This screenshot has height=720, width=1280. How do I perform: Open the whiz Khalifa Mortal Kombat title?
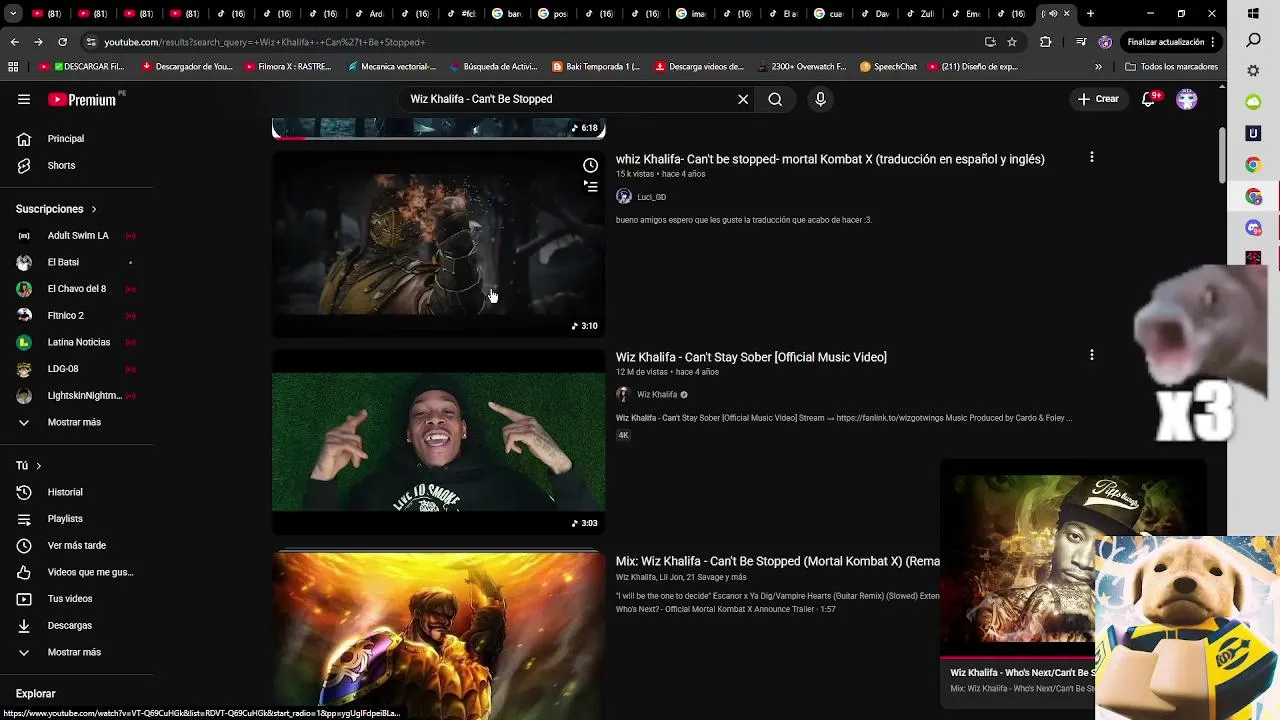pyautogui.click(x=830, y=159)
